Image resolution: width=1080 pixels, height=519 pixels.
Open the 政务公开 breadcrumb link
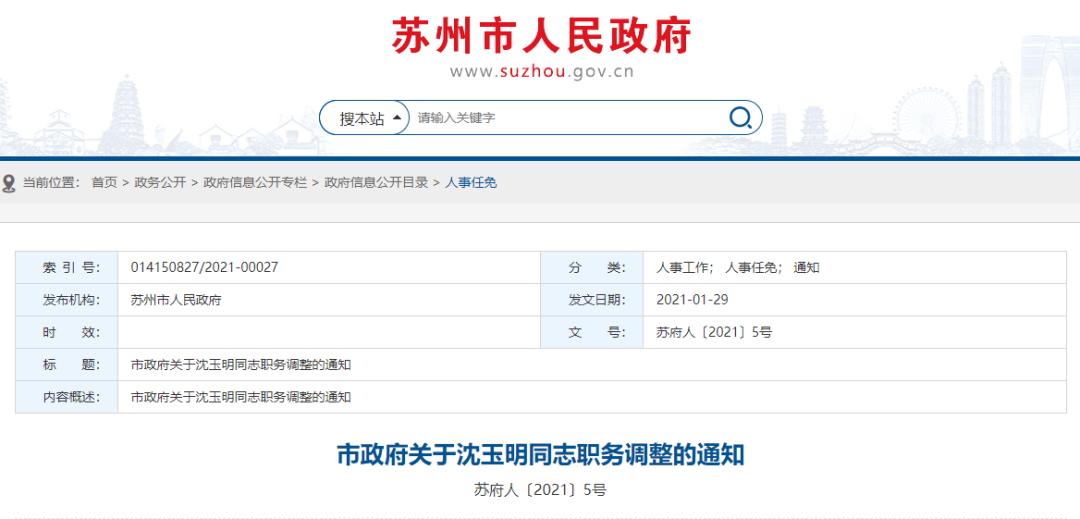pos(160,182)
